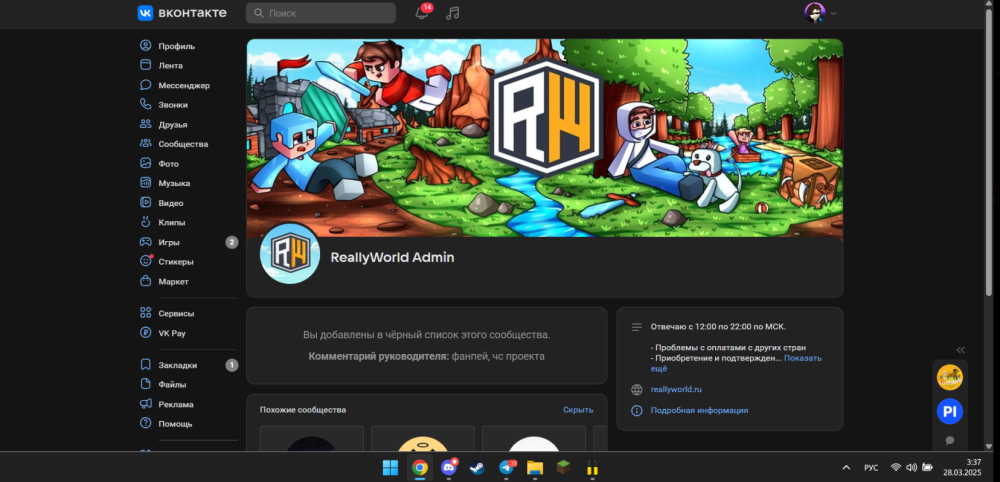Click the Игры counter badge 2
This screenshot has width=1000, height=482.
tap(232, 242)
